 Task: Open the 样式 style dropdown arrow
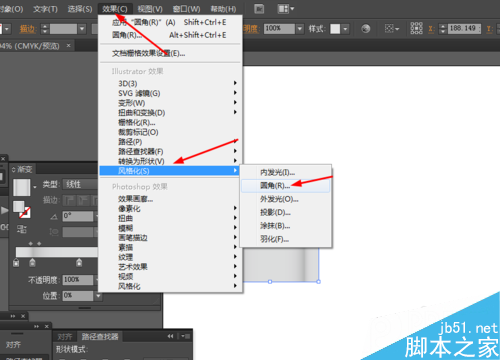pos(345,29)
